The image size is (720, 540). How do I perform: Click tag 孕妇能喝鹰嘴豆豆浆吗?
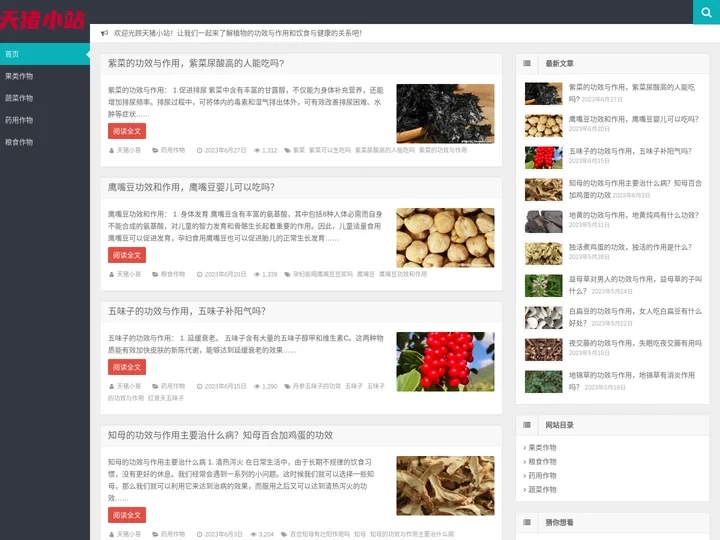coord(323,274)
